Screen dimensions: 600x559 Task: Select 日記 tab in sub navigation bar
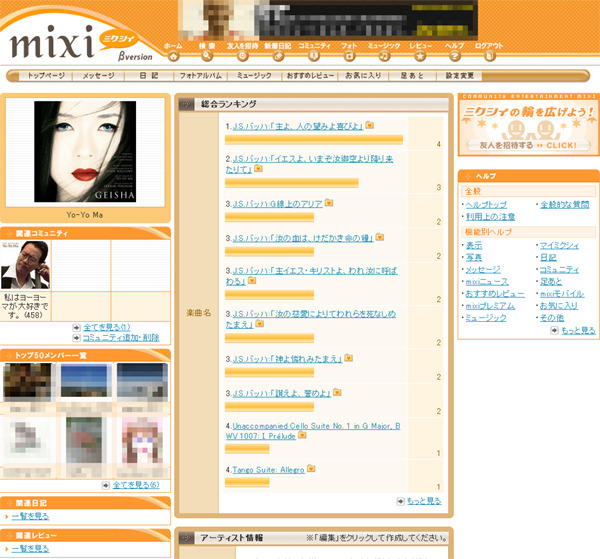tap(149, 76)
